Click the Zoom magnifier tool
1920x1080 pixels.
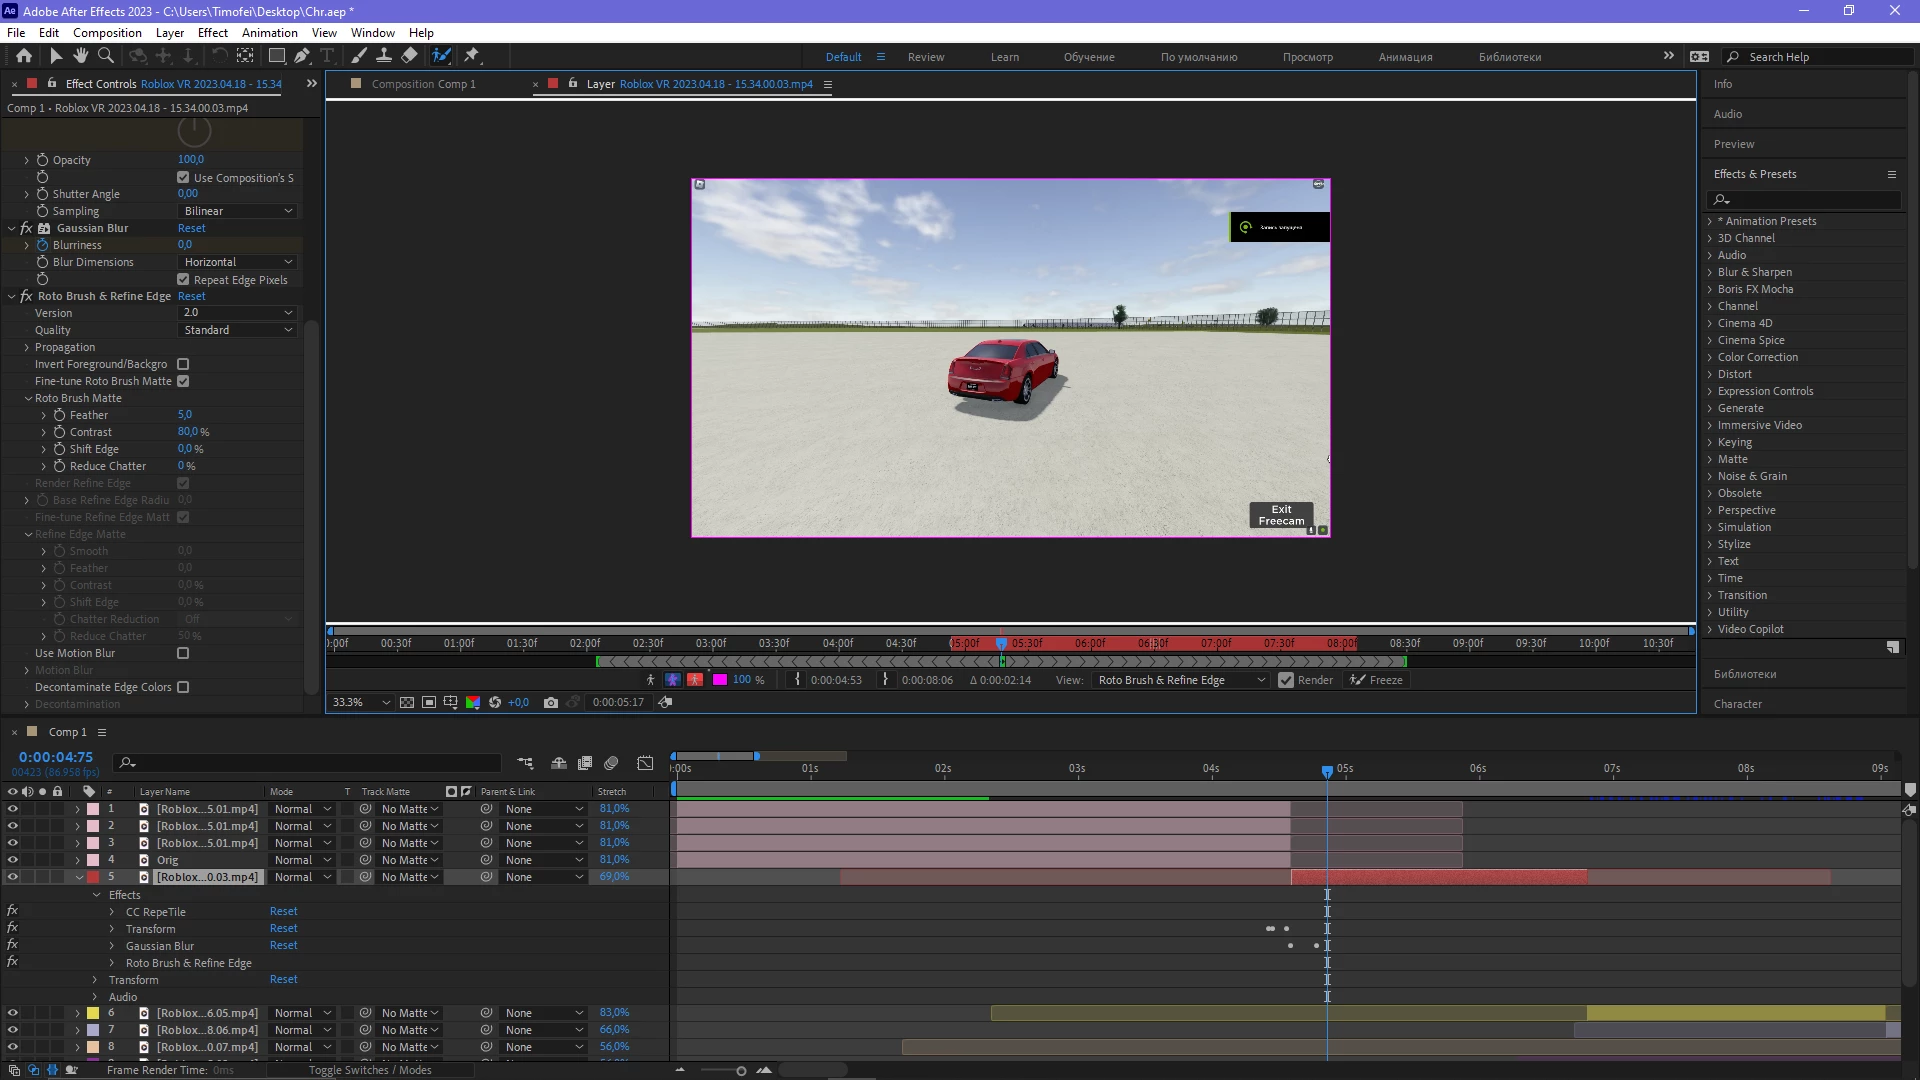click(105, 56)
